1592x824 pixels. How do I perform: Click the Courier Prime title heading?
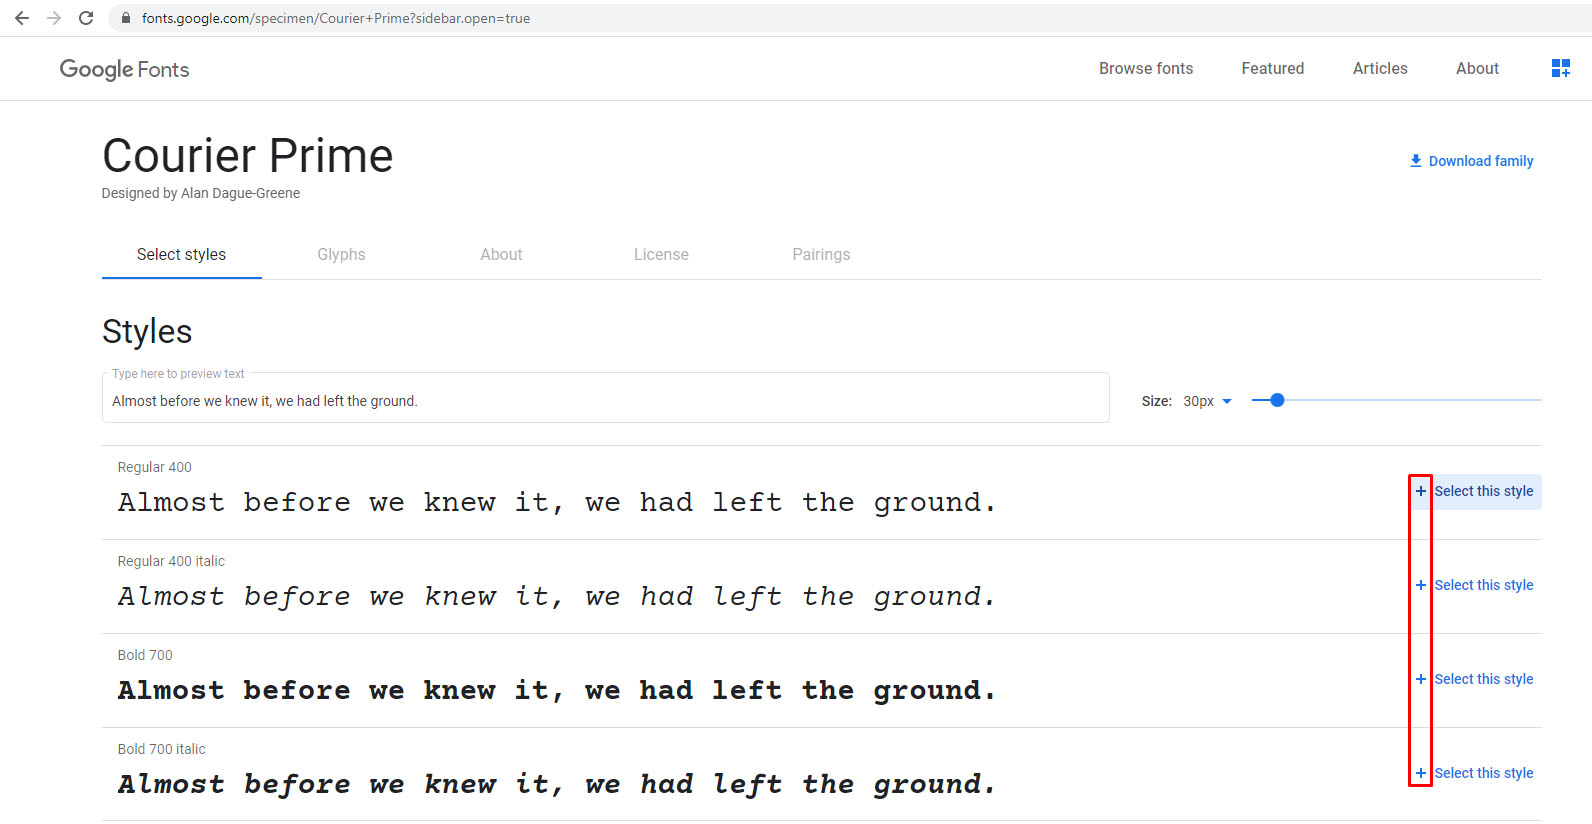point(247,156)
